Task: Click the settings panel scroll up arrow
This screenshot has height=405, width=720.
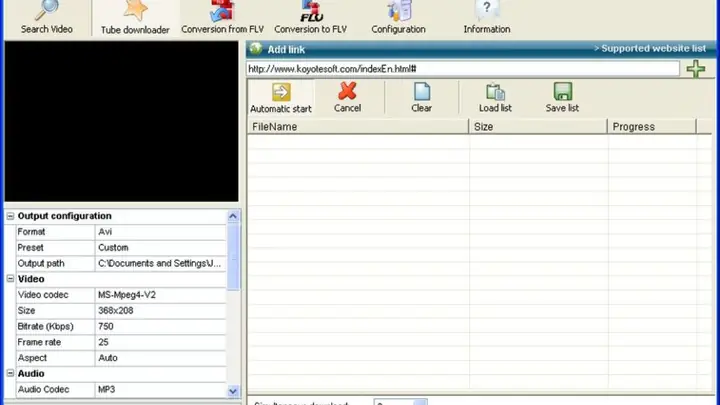Action: coord(233,216)
